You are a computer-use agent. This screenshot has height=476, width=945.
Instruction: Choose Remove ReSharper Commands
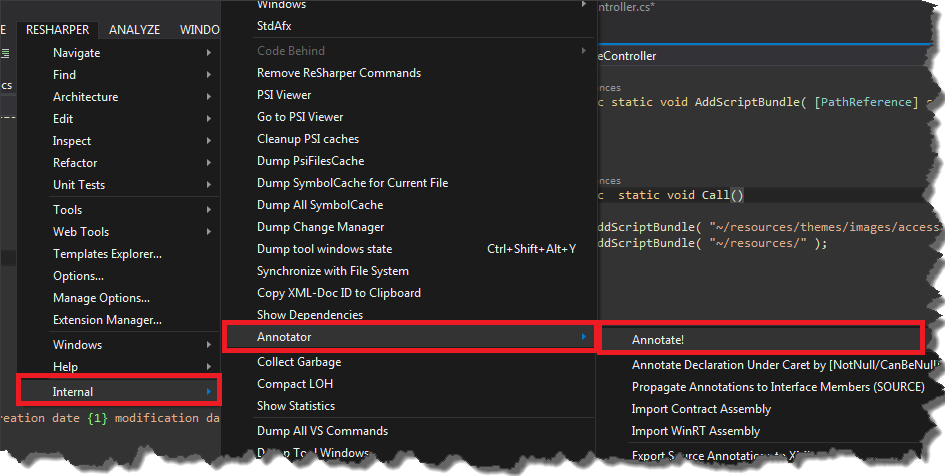pyautogui.click(x=409, y=73)
